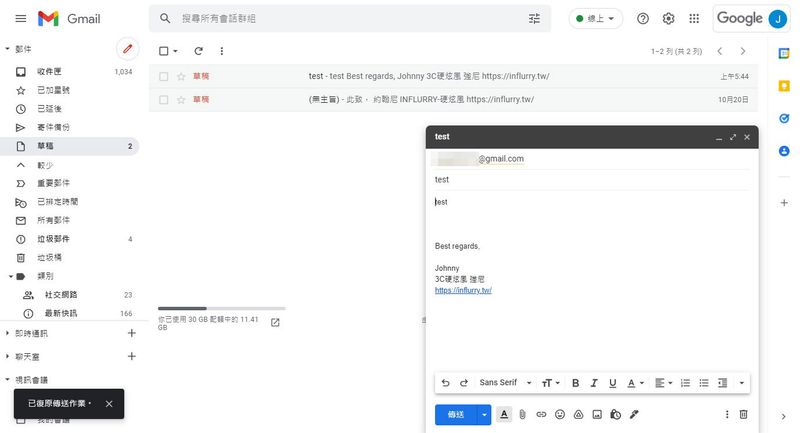This screenshot has height=433, width=800.
Task: Star the no-subject draft
Action: 181,99
